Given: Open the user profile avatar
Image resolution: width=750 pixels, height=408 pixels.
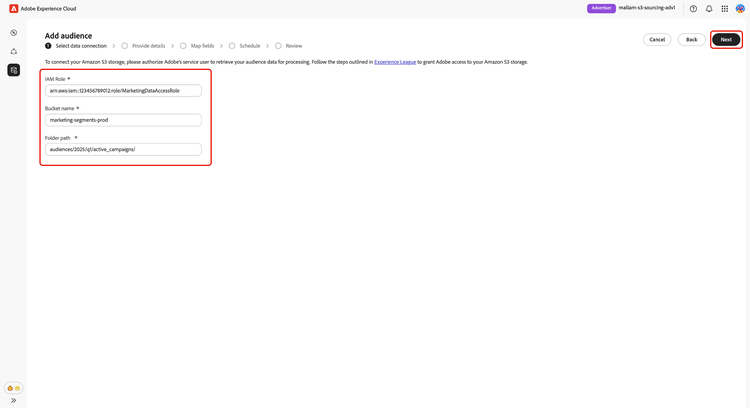Looking at the screenshot, I should [740, 9].
